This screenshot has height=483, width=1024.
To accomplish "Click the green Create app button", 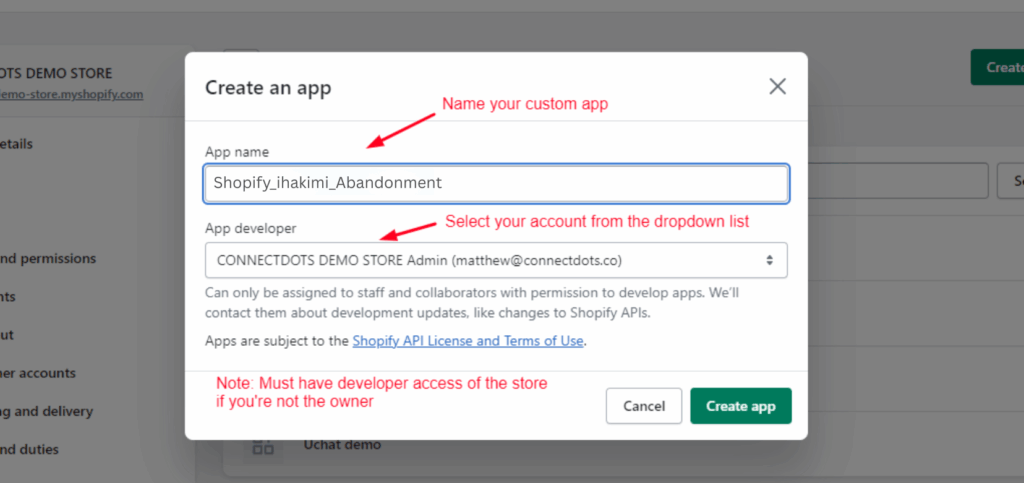I will (740, 406).
